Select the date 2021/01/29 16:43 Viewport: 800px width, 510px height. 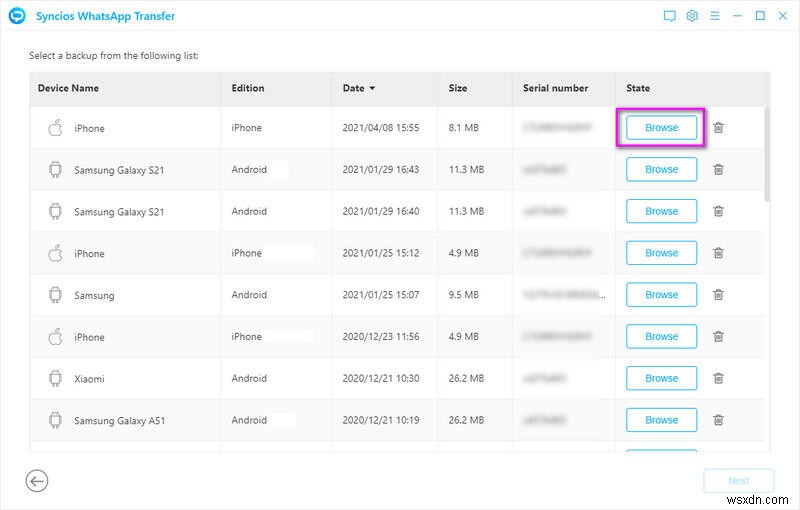[x=381, y=169]
